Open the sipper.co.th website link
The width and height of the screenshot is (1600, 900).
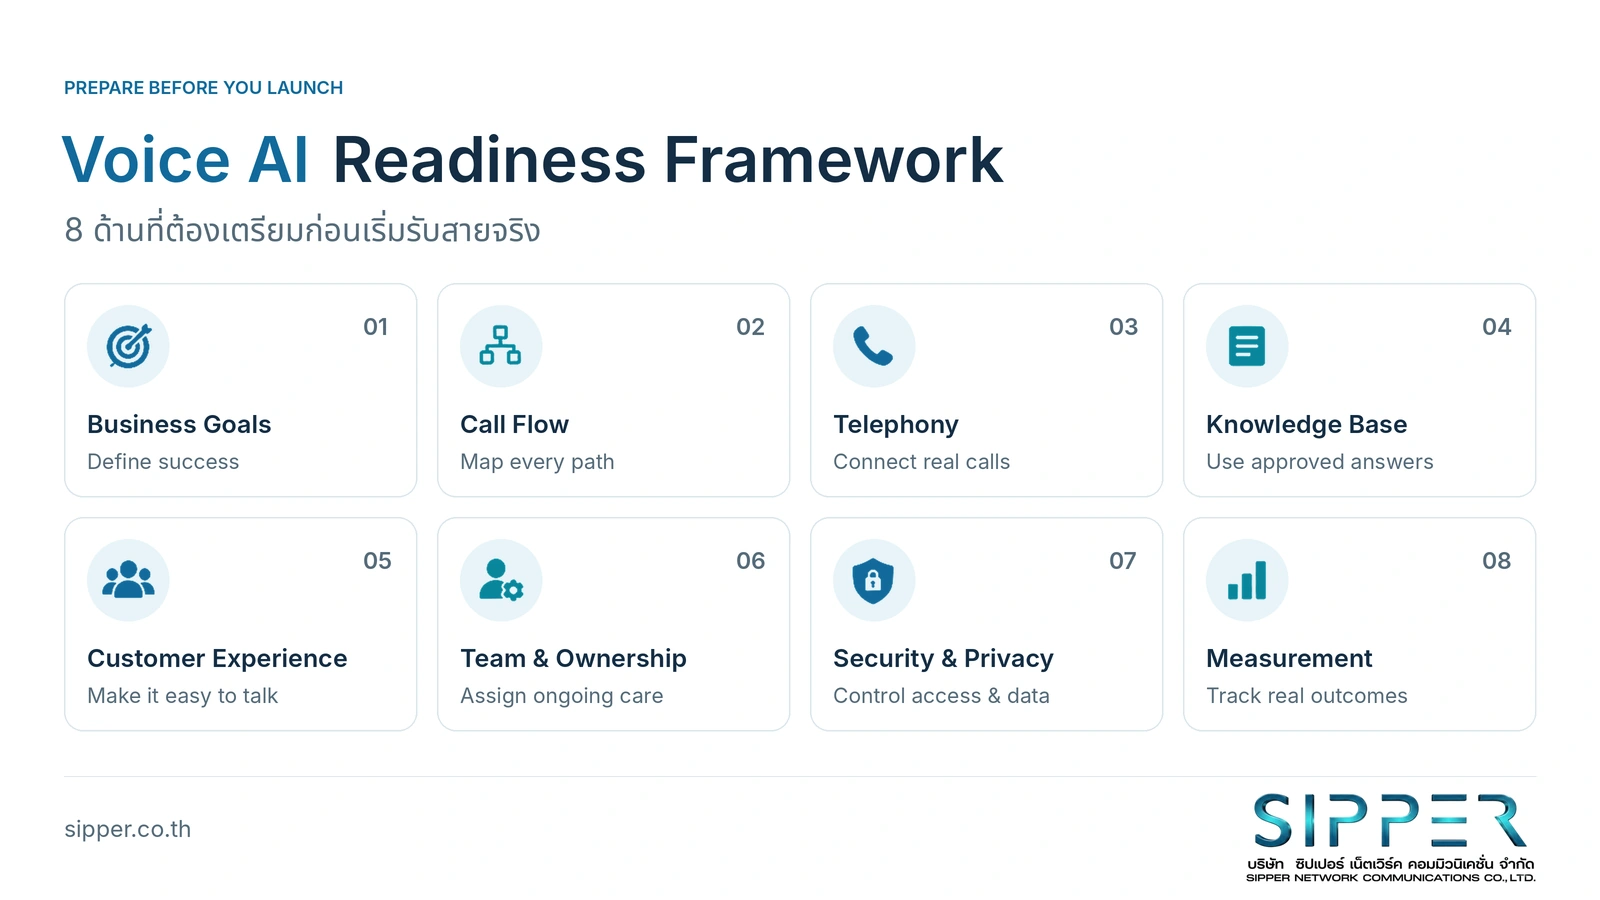[128, 829]
